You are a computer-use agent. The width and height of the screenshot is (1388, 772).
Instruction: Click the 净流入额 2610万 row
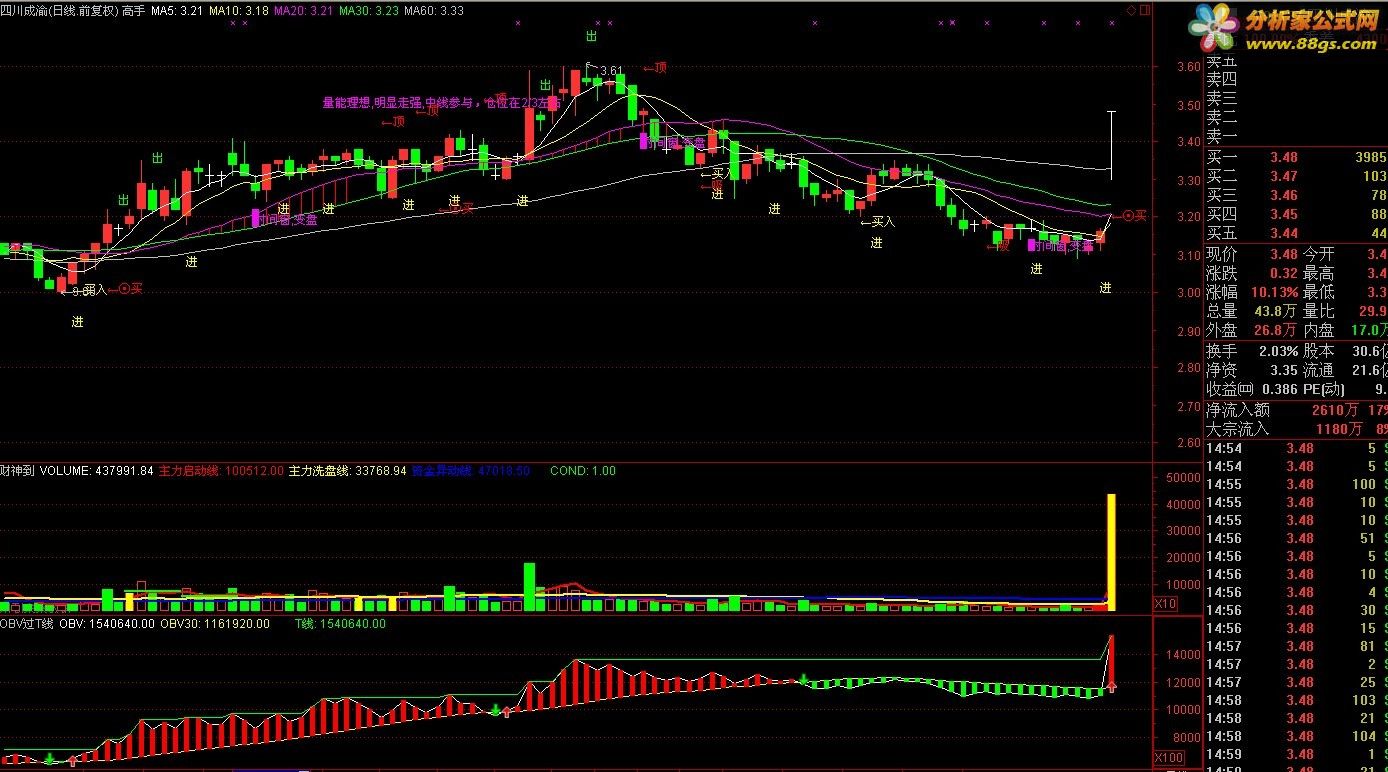click(1296, 410)
